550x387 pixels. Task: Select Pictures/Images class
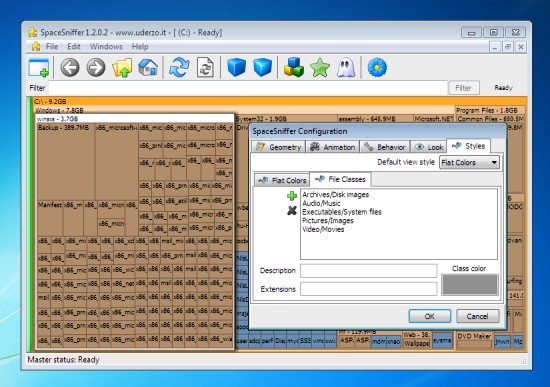click(x=328, y=221)
